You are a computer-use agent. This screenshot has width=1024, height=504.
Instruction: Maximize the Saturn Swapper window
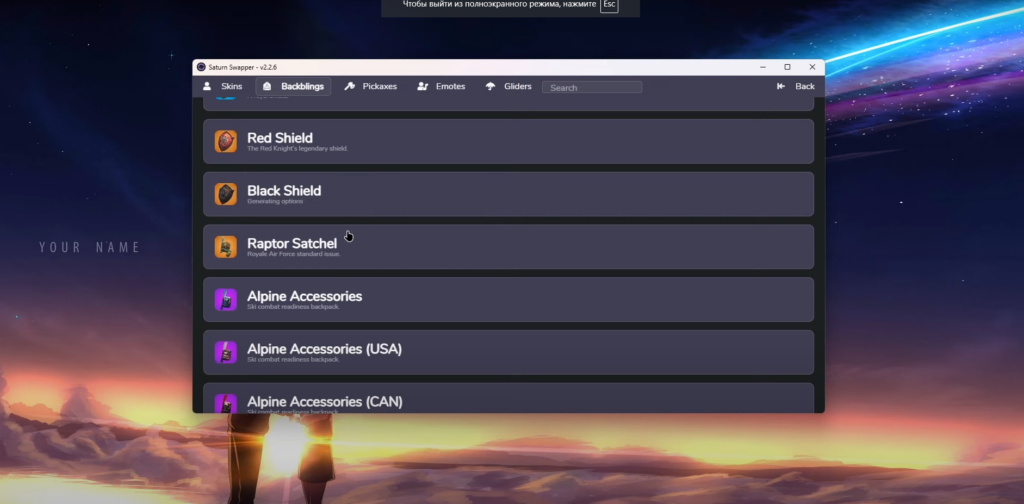[787, 67]
